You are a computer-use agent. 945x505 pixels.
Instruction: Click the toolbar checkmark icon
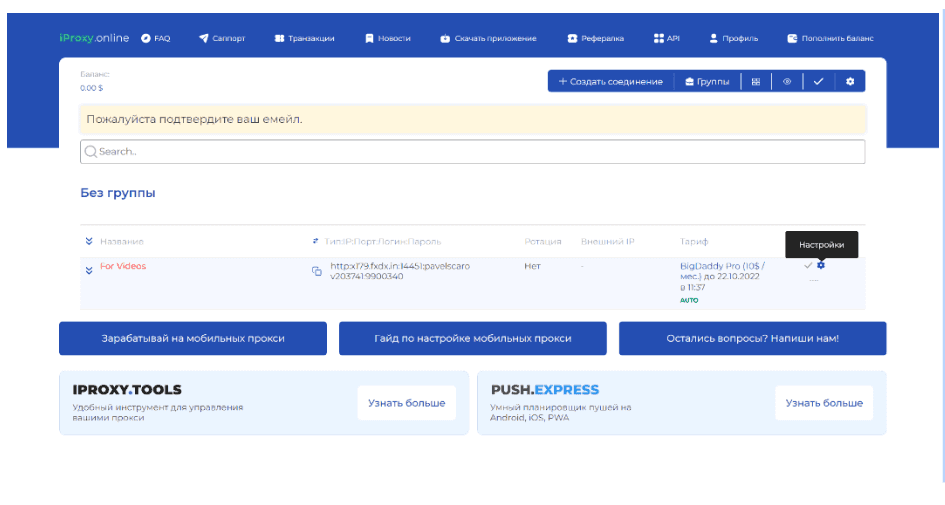(818, 81)
